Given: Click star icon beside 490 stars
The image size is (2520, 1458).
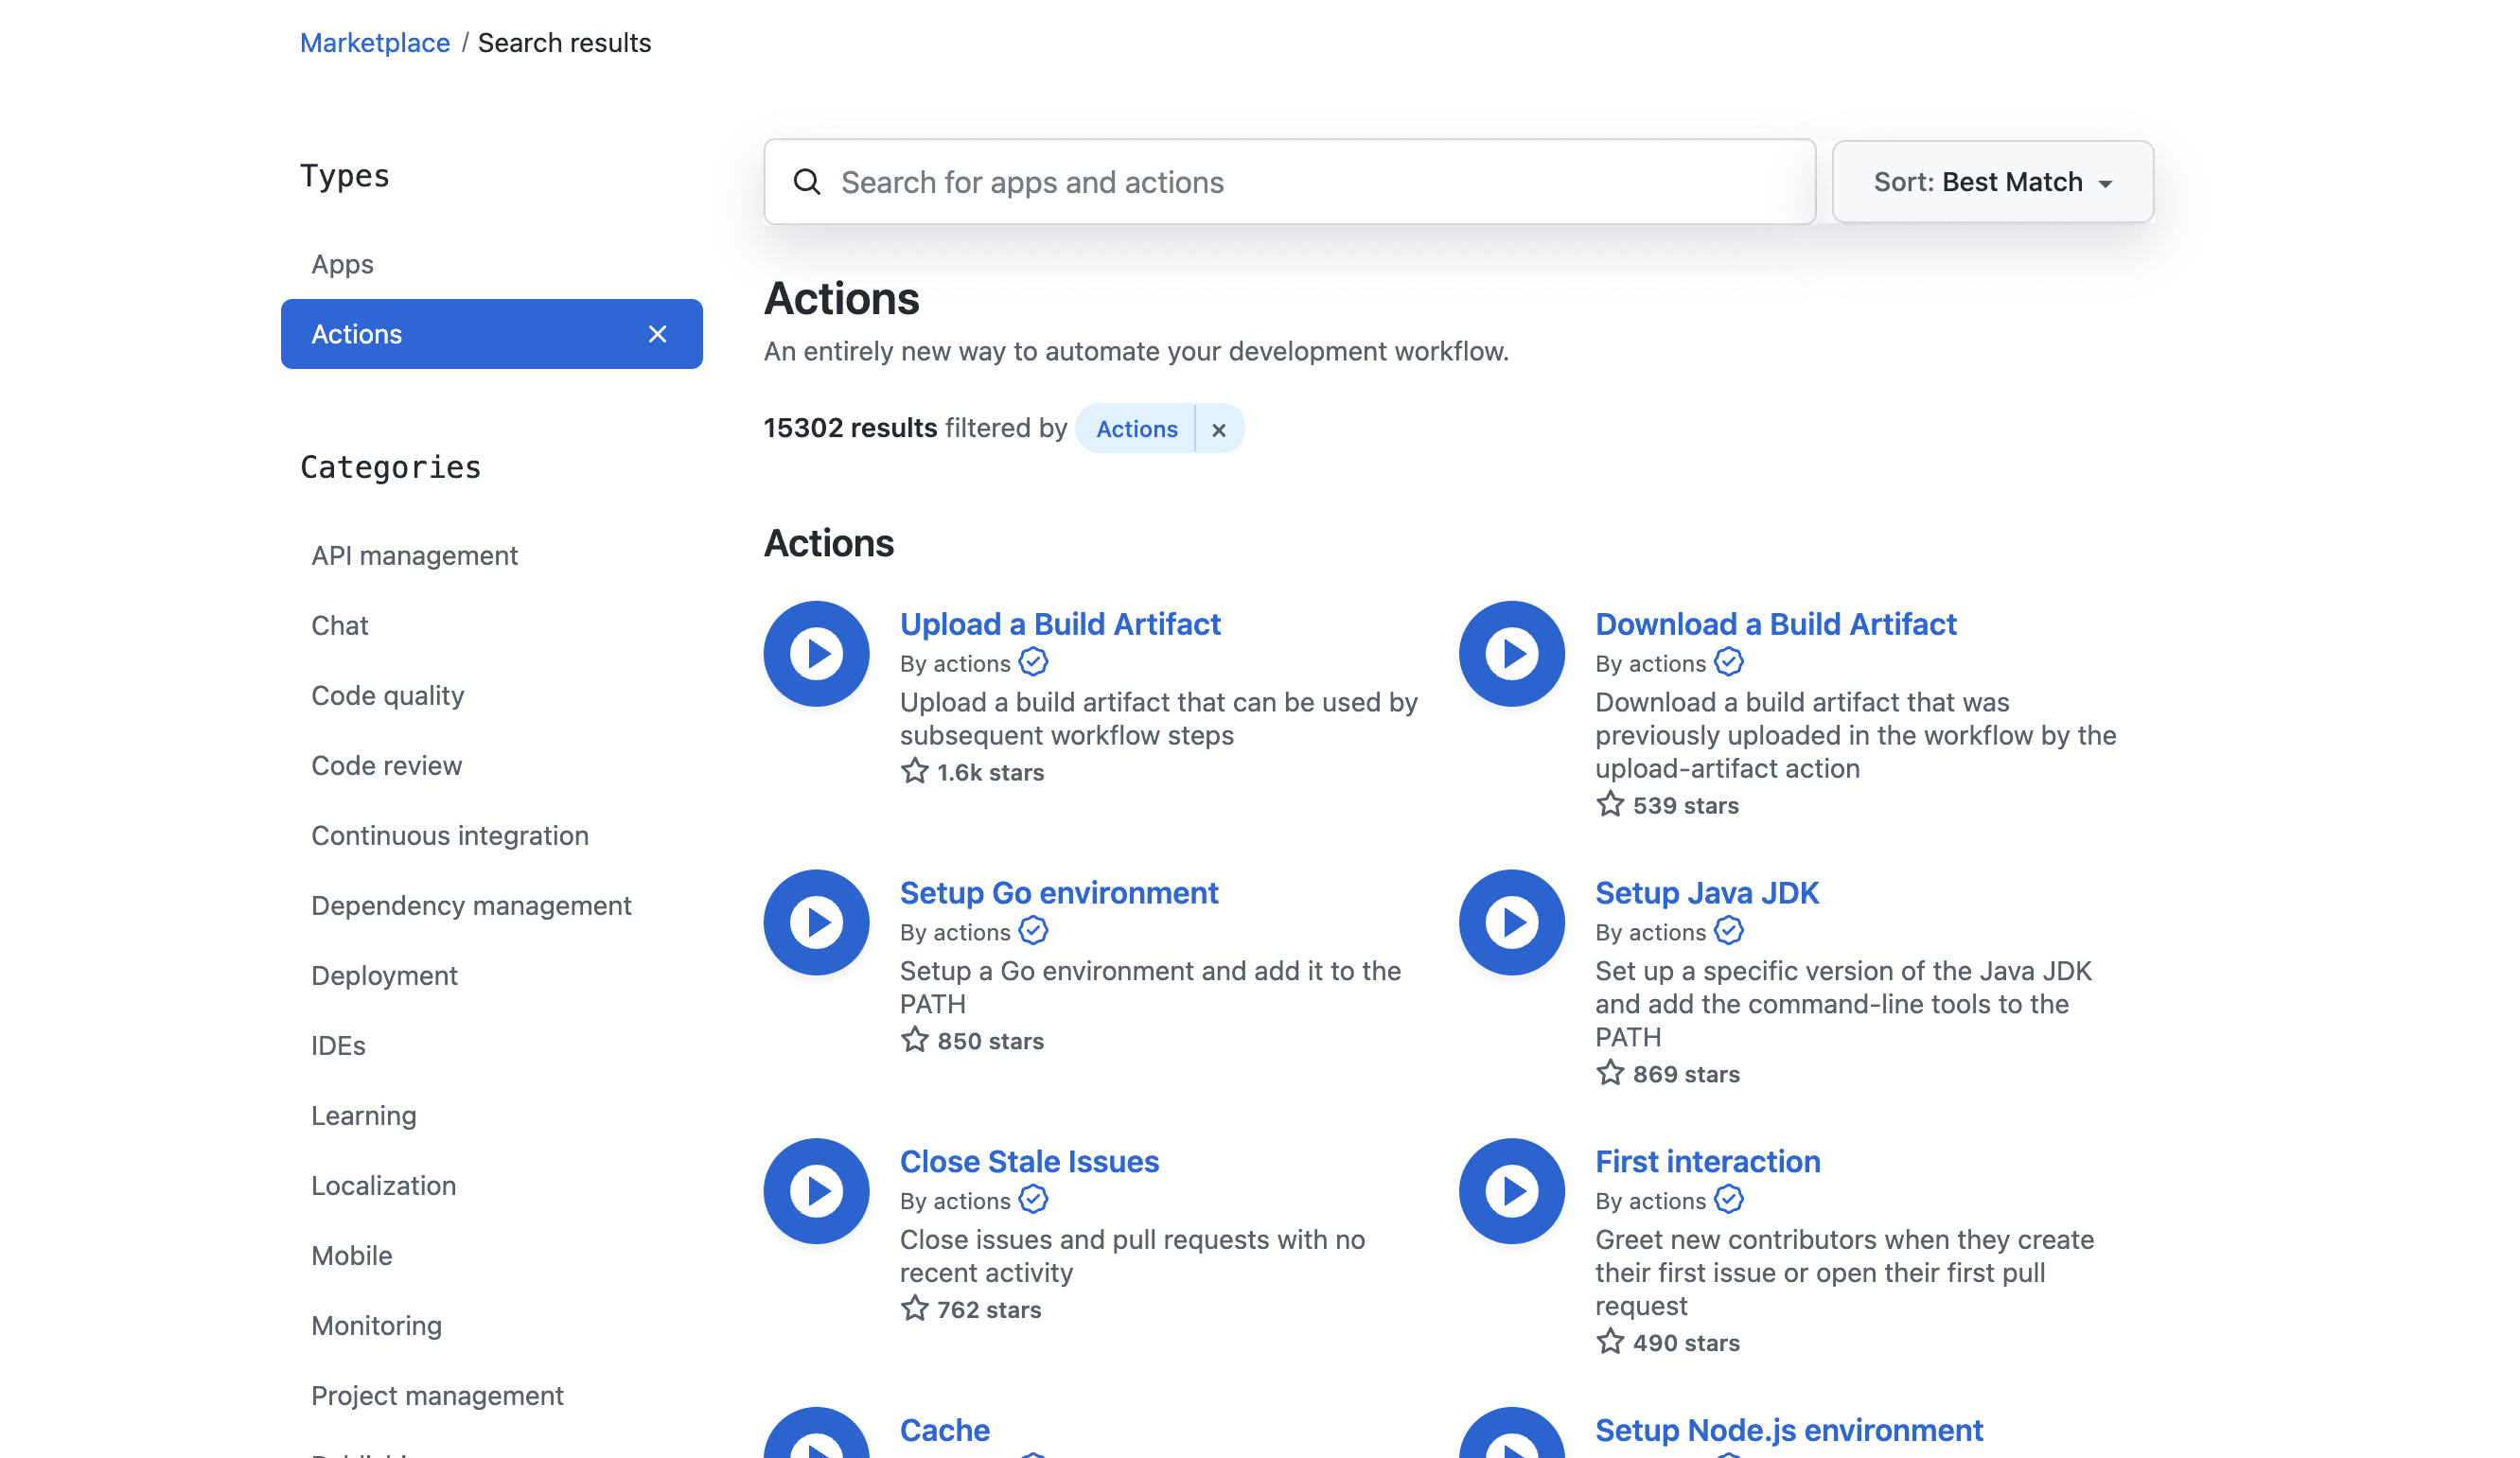Looking at the screenshot, I should 1609,1342.
